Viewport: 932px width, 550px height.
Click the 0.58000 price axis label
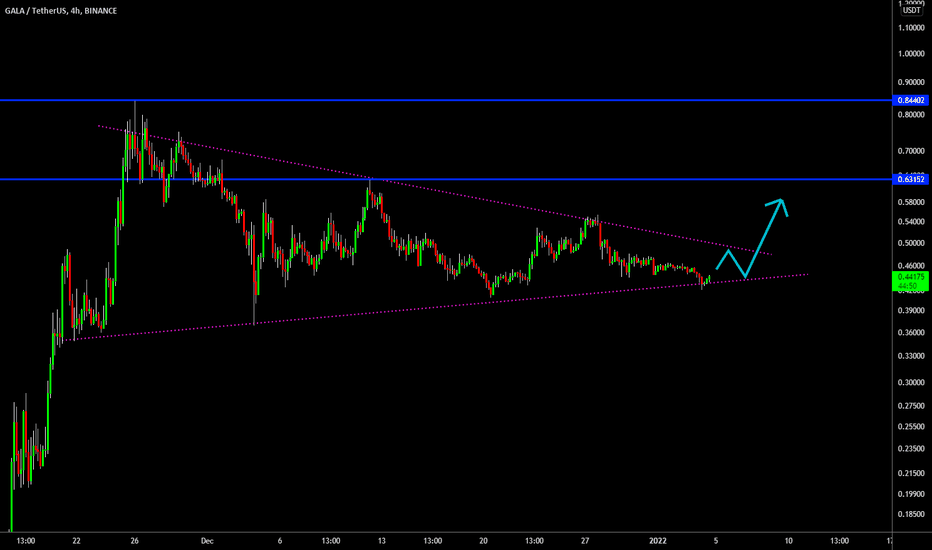coord(911,203)
